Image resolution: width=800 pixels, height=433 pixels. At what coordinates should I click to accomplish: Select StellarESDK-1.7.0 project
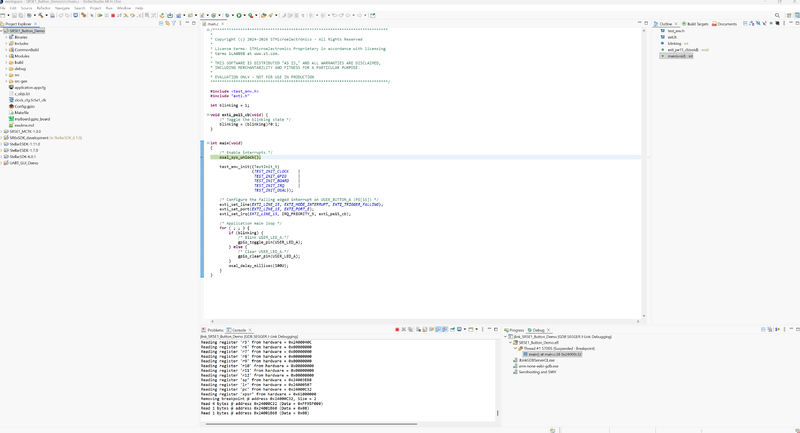pos(21,150)
